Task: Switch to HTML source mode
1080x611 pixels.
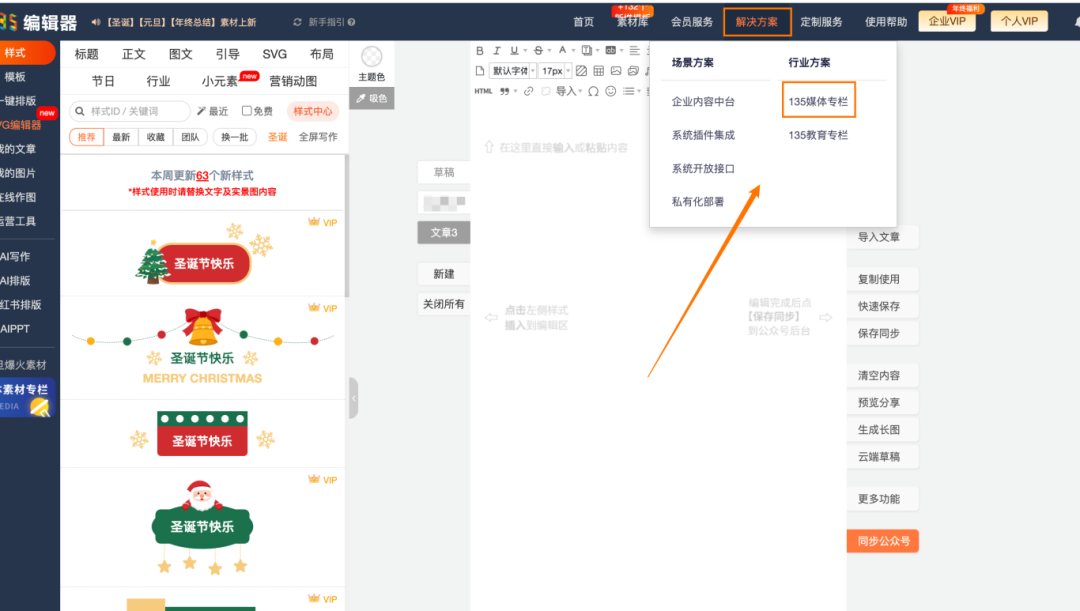Action: (x=483, y=91)
